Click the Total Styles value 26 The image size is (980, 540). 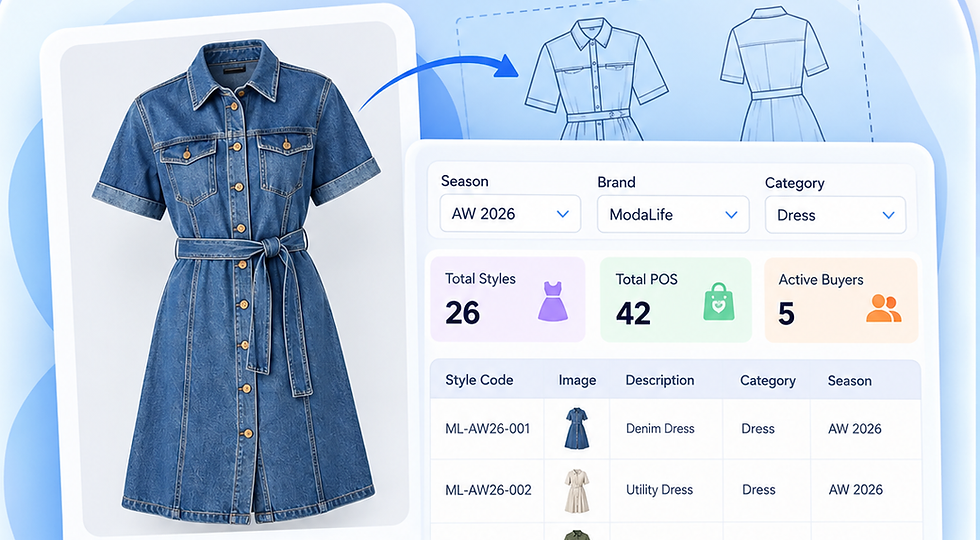pyautogui.click(x=462, y=312)
